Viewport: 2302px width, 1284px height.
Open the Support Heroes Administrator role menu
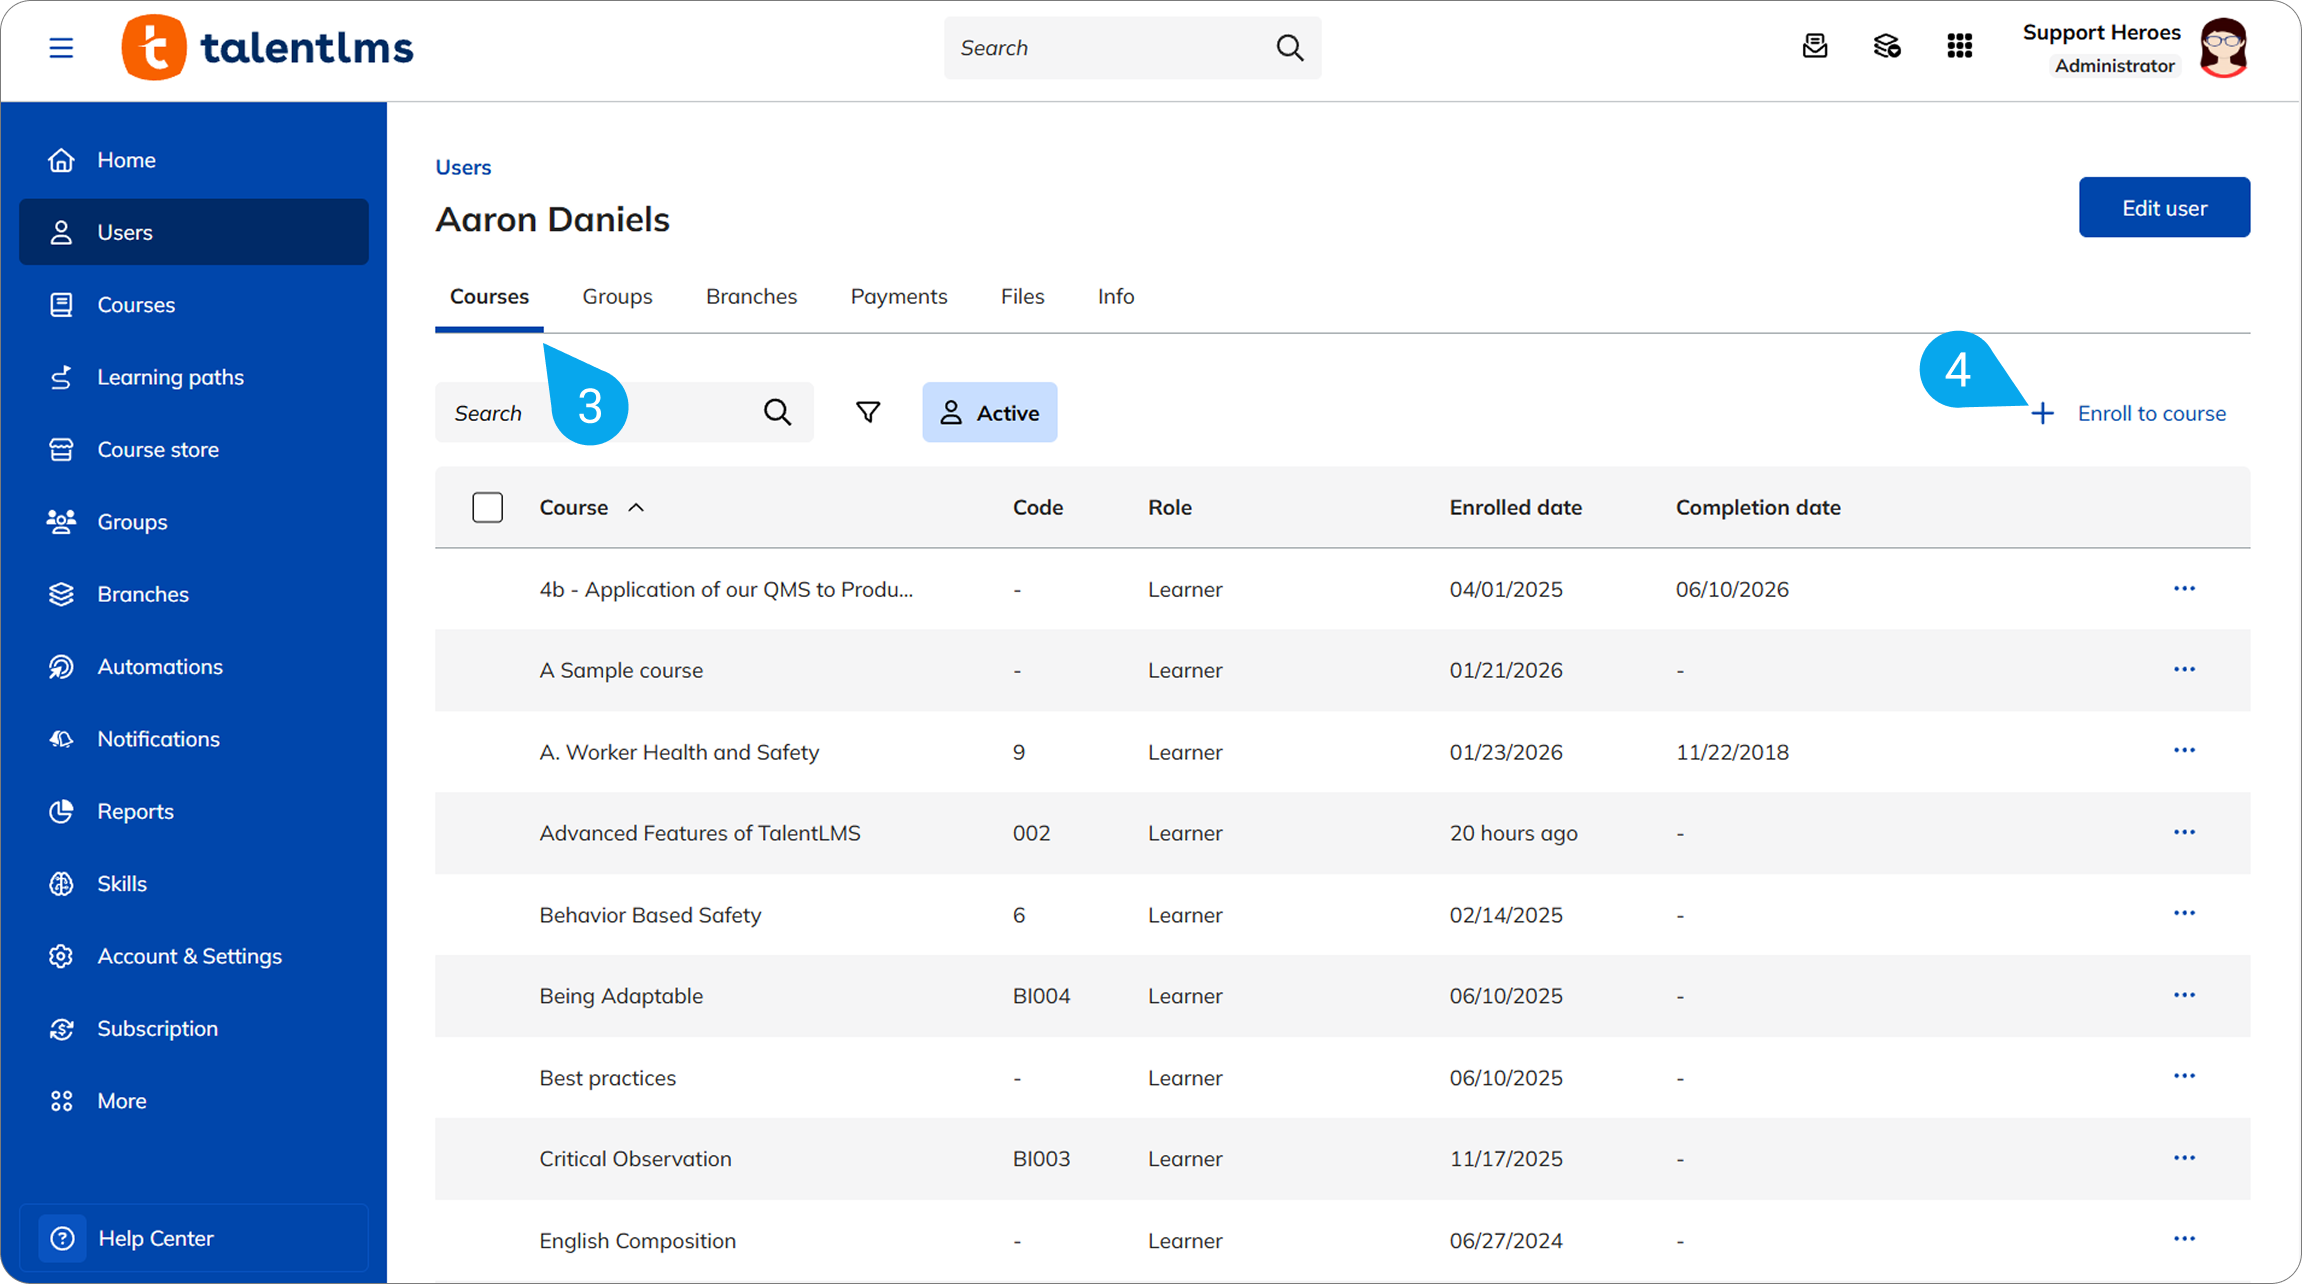[2101, 48]
